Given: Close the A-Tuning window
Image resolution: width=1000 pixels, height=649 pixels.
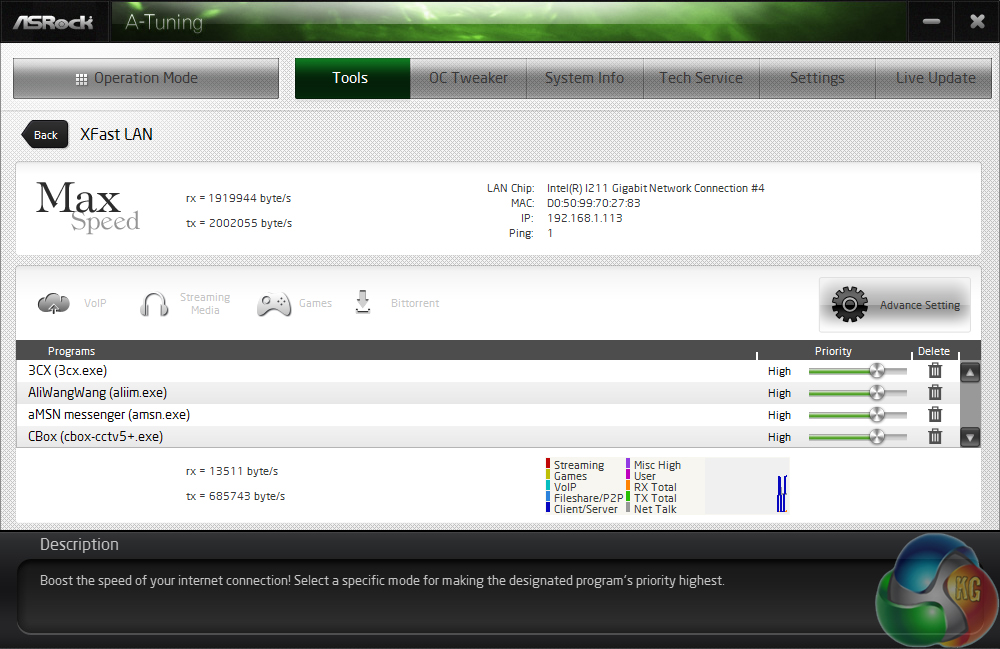Looking at the screenshot, I should (x=977, y=22).
